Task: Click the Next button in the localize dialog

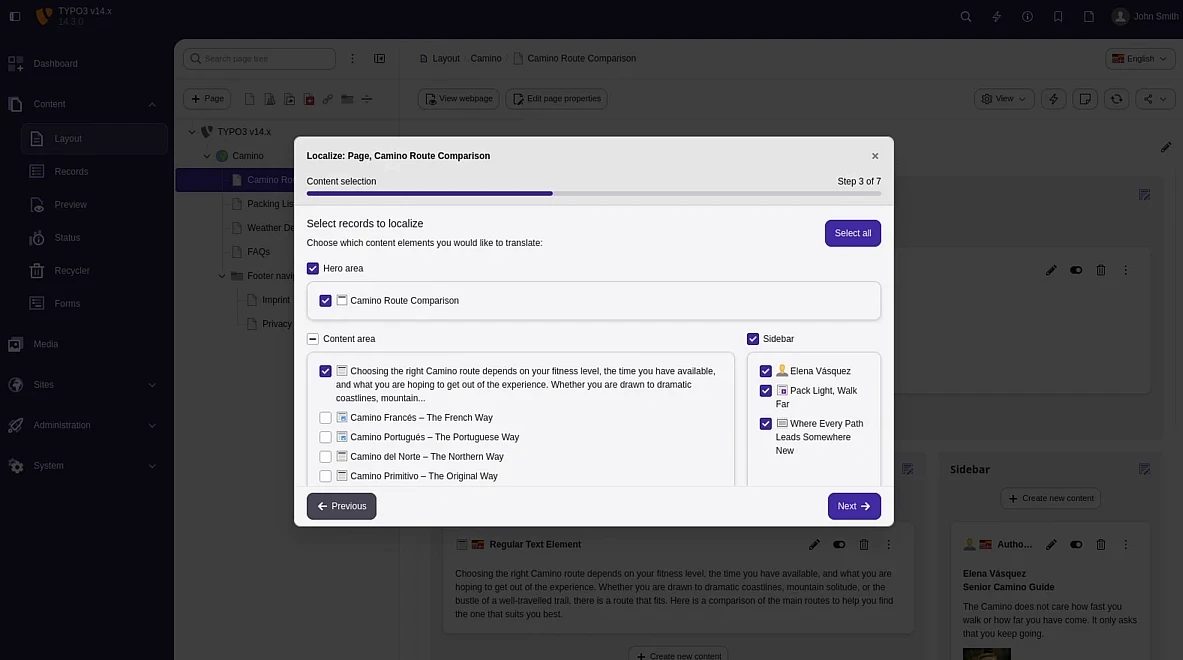Action: click(854, 506)
